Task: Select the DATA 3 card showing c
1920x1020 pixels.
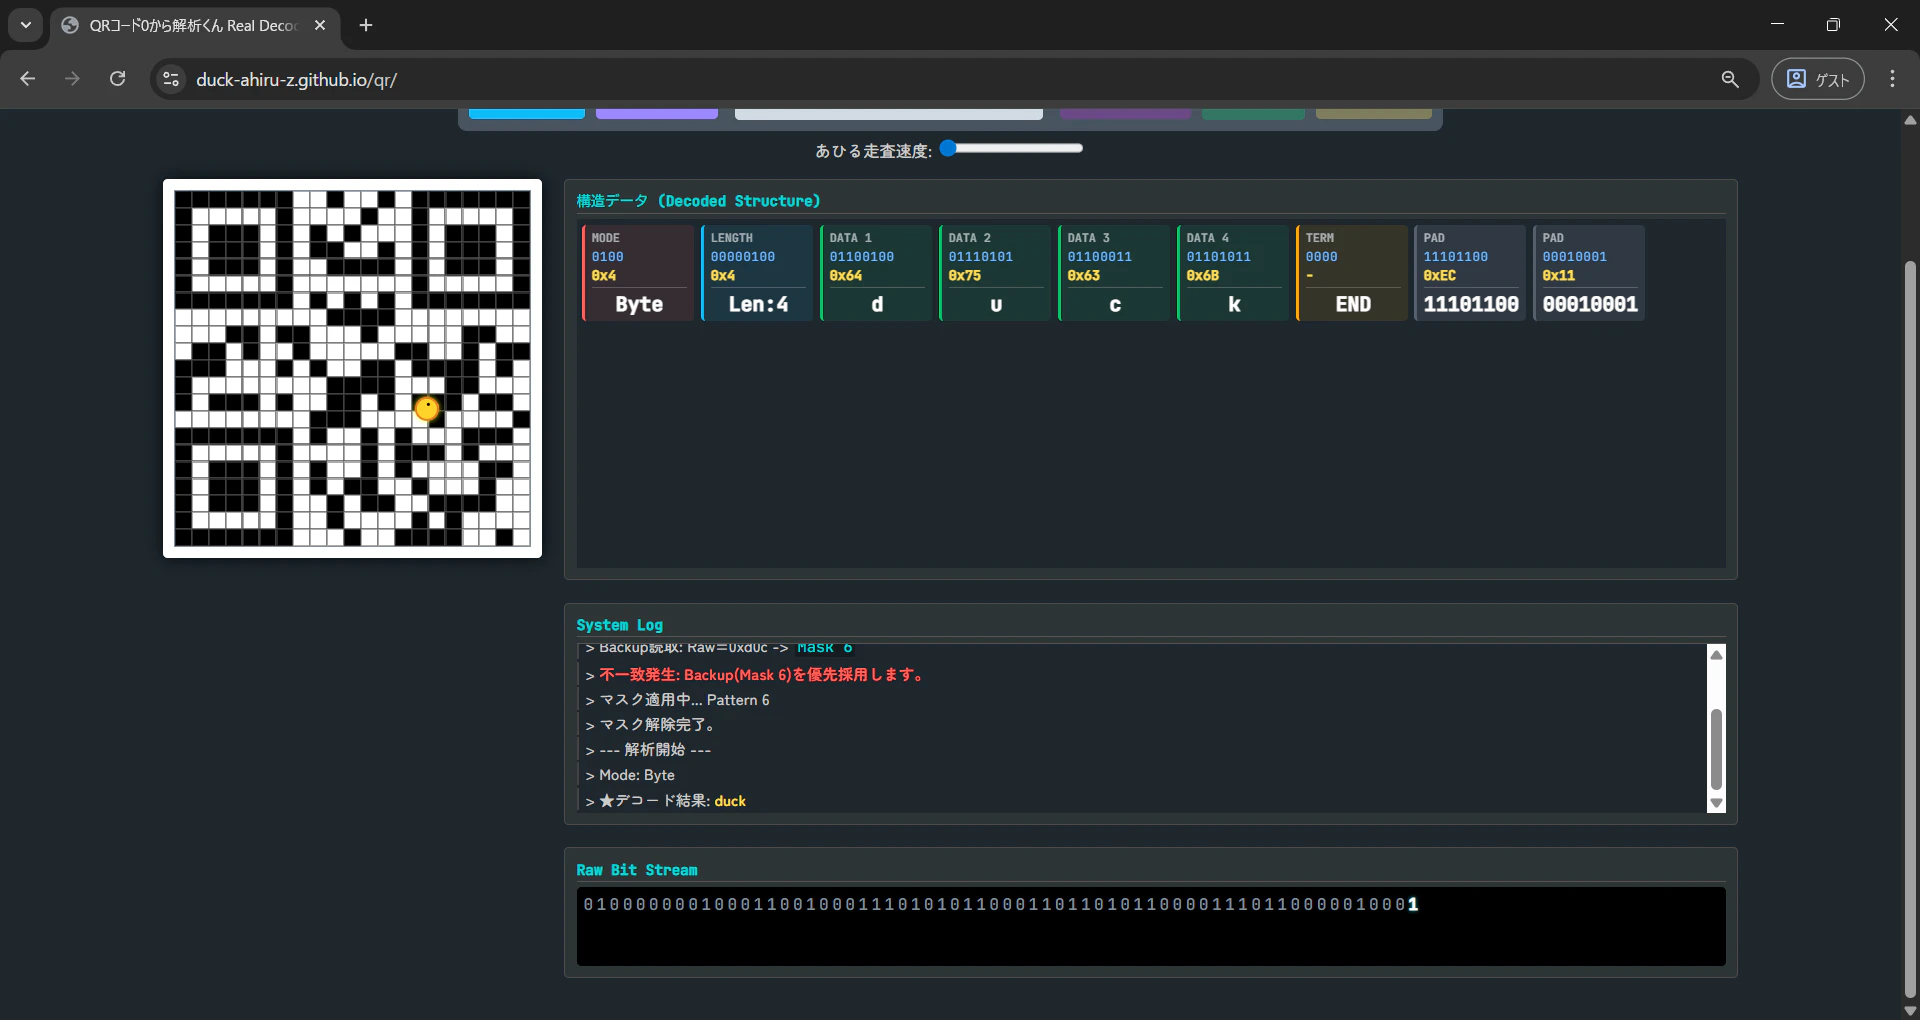Action: 1114,273
